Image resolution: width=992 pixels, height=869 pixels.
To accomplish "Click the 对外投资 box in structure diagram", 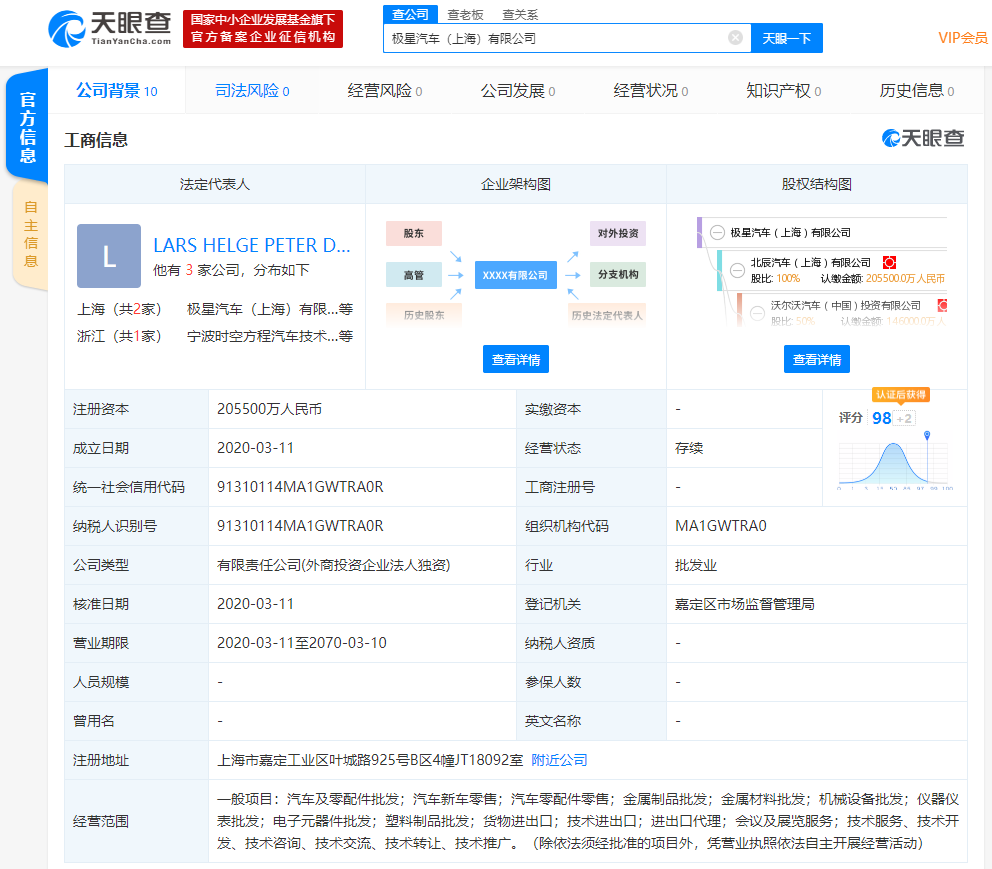I will coord(617,233).
